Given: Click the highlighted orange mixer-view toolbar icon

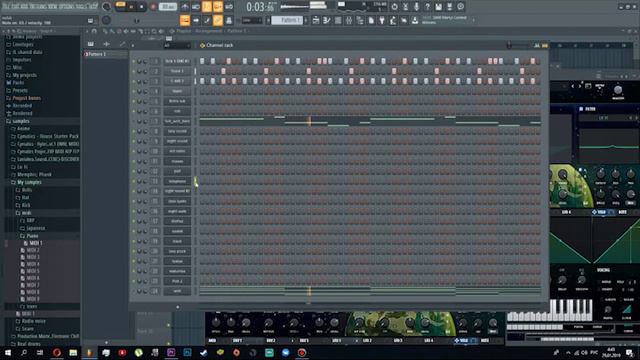Looking at the screenshot, I should pyautogui.click(x=218, y=20).
